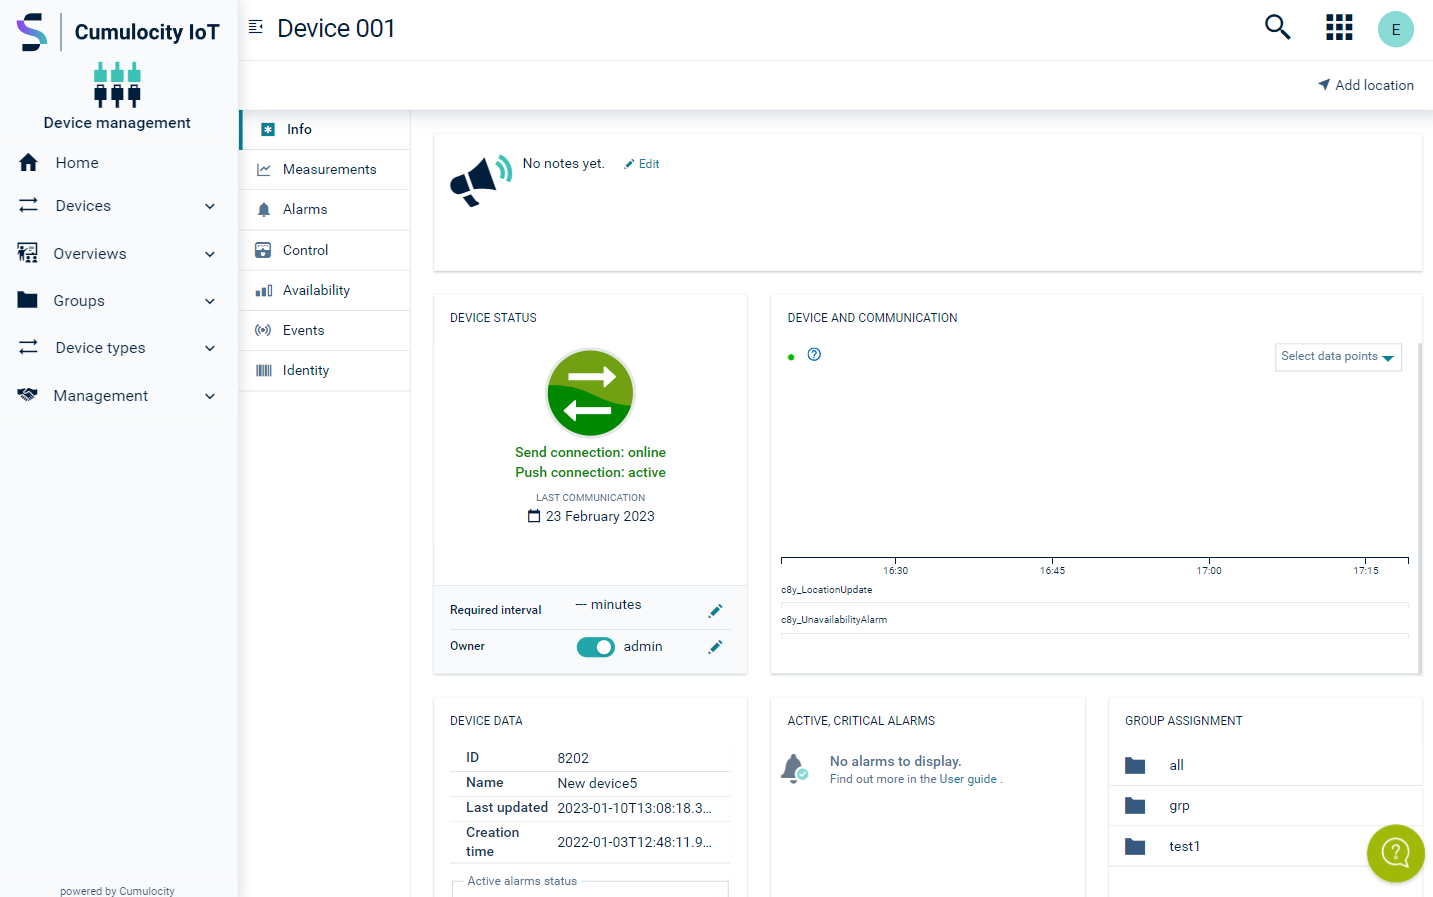Edit the Required interval with pencil icon
Image resolution: width=1433 pixels, height=897 pixels.
click(x=715, y=610)
